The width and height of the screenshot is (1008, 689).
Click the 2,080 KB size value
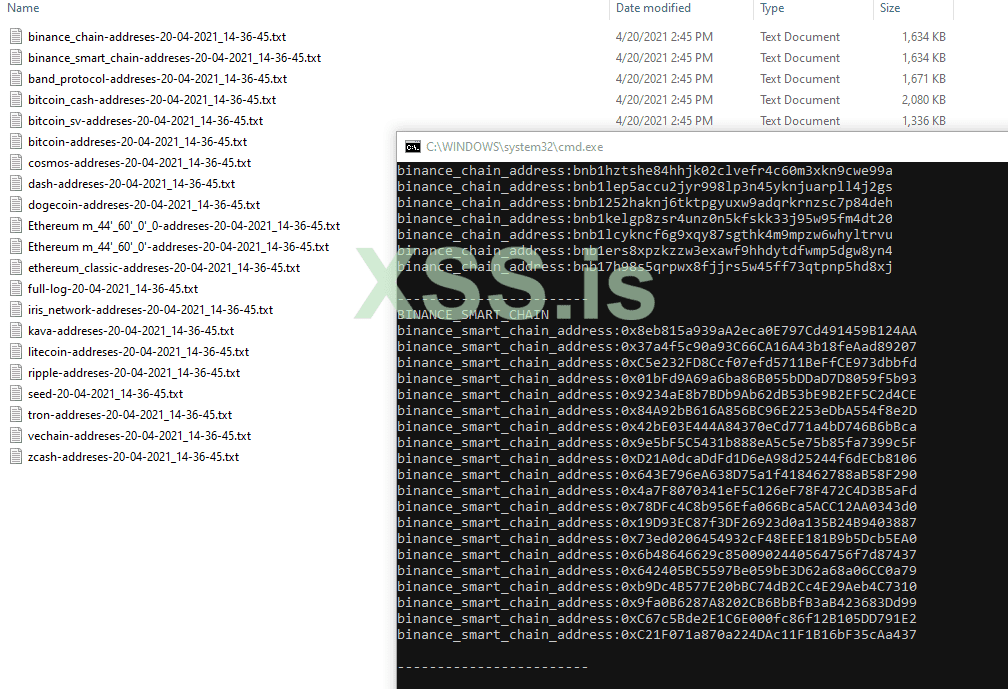(x=923, y=100)
